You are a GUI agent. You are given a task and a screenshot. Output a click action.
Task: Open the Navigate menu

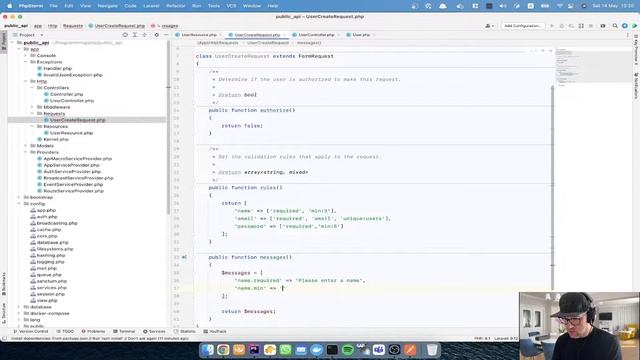point(108,6)
